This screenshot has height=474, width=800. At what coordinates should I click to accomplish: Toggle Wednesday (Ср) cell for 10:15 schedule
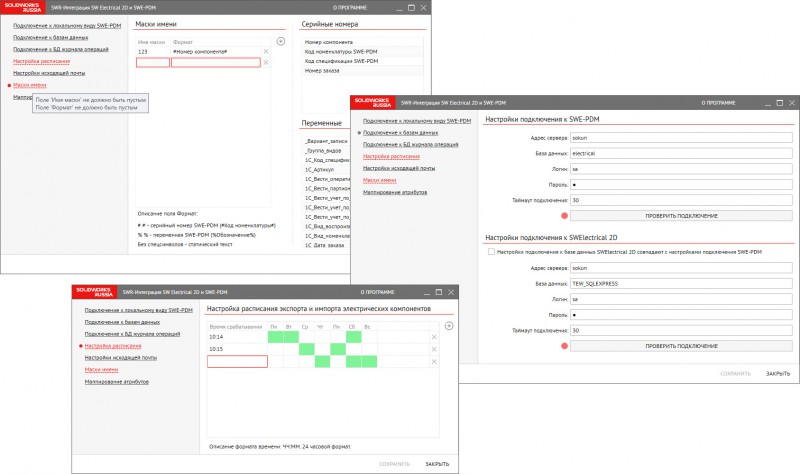pos(307,349)
